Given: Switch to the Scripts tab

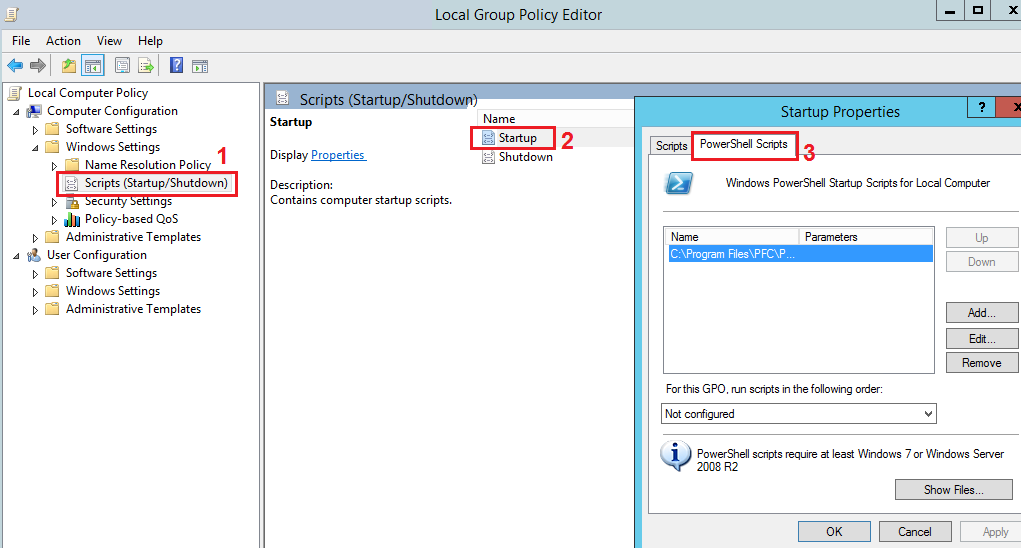Looking at the screenshot, I should [x=671, y=146].
